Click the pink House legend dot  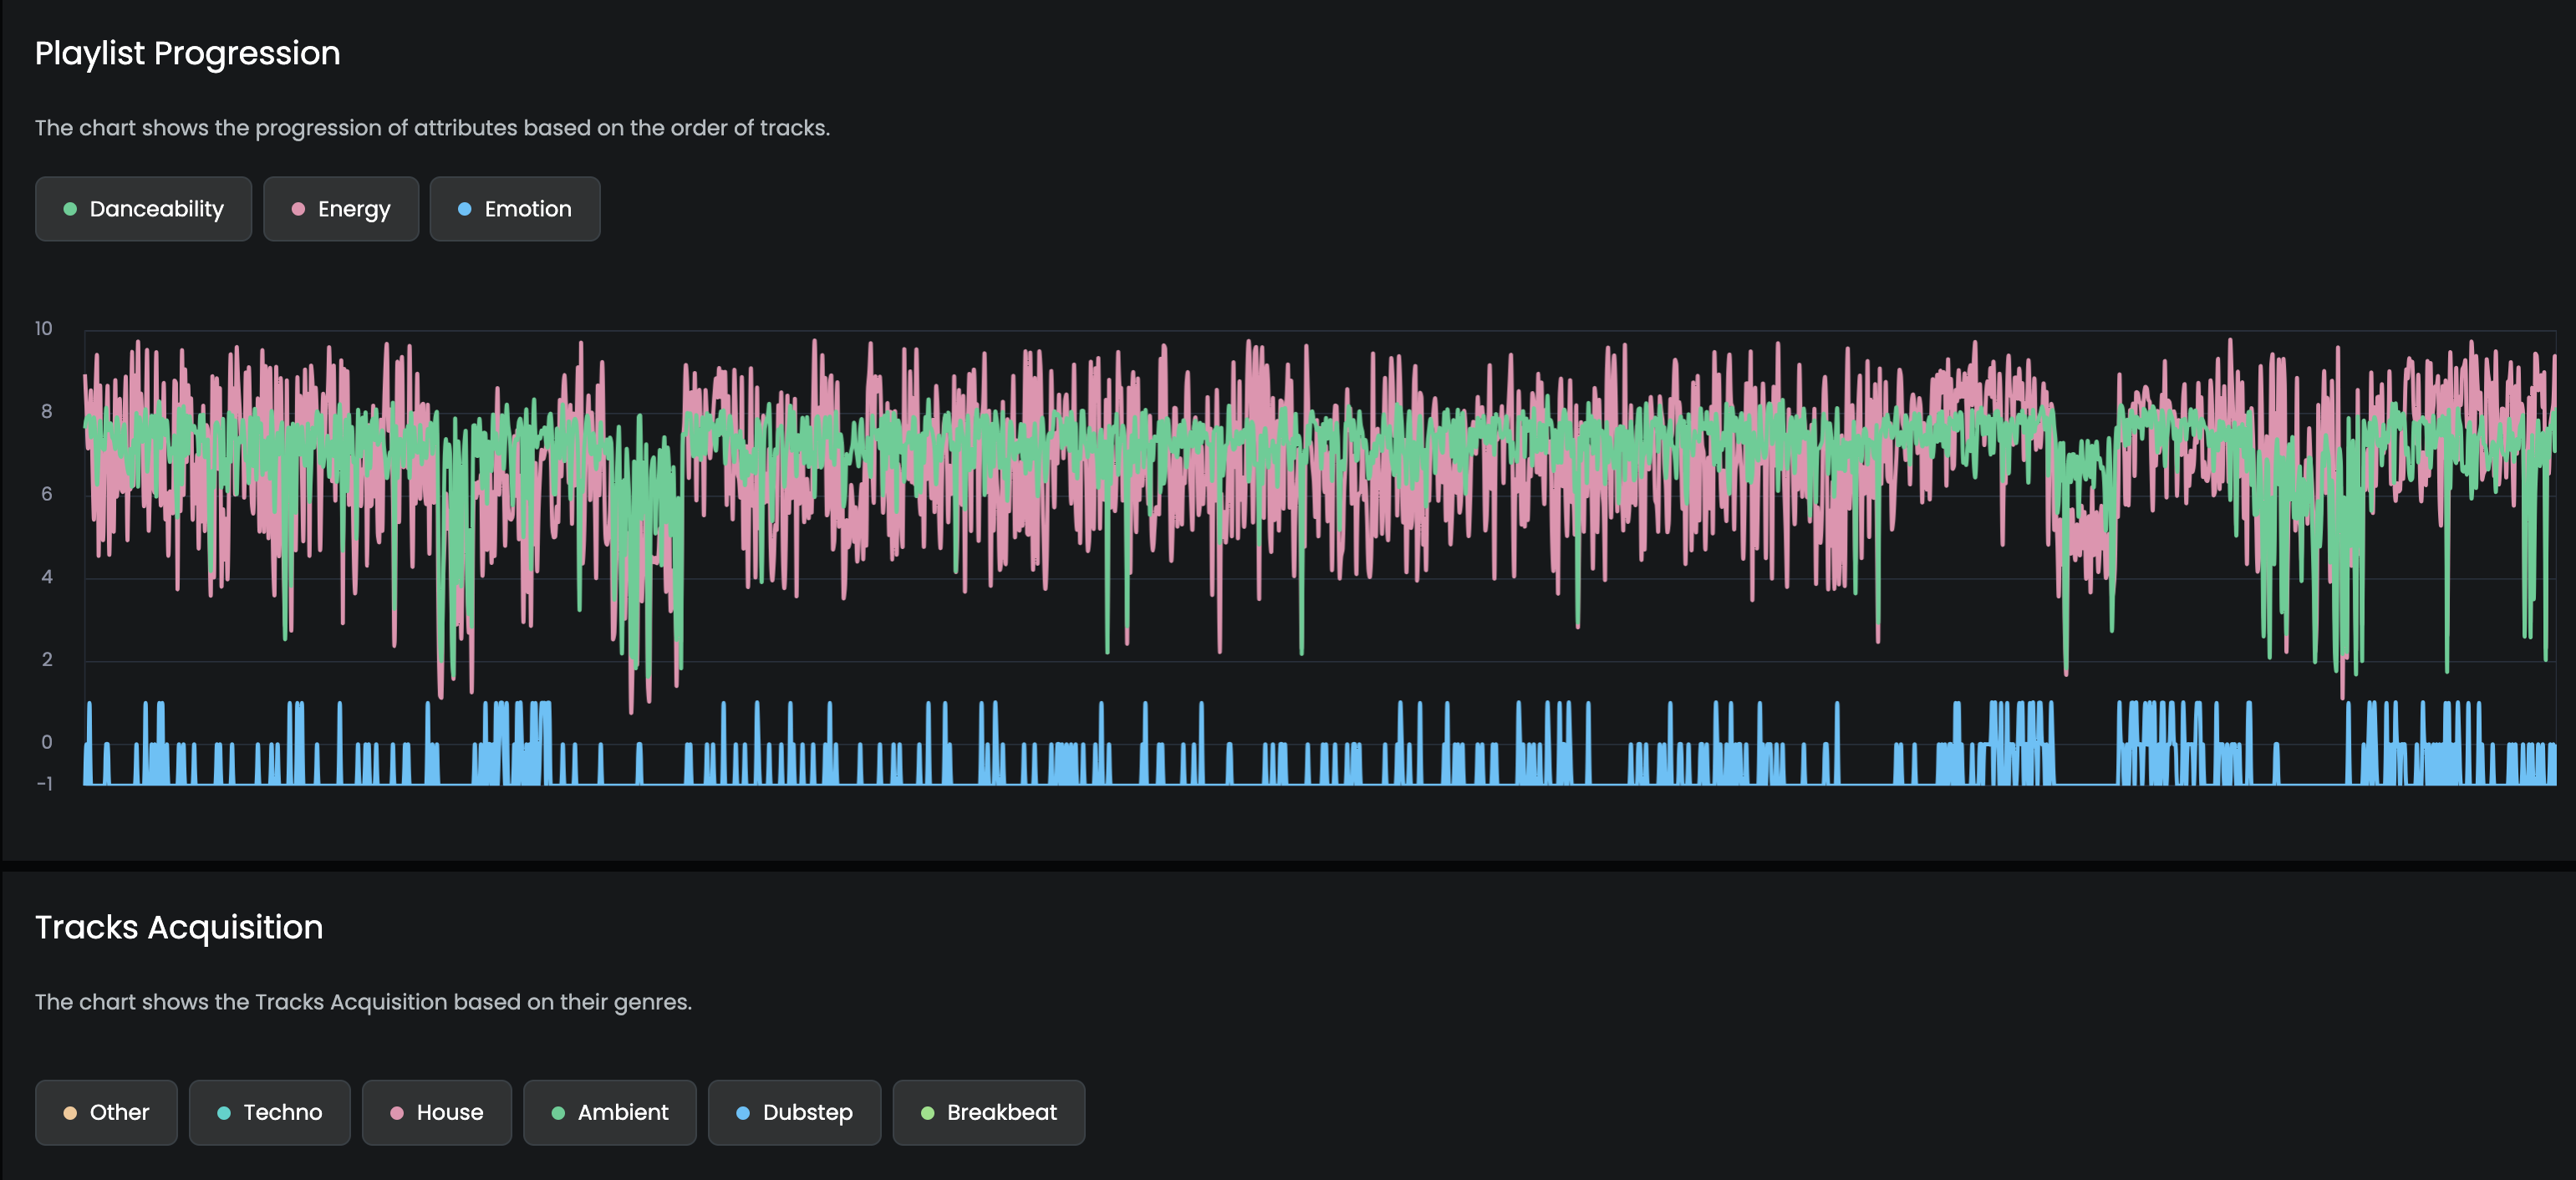(x=397, y=1113)
